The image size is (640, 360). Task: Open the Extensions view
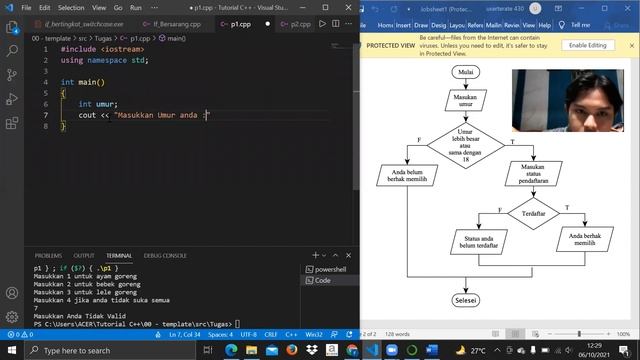[12, 123]
